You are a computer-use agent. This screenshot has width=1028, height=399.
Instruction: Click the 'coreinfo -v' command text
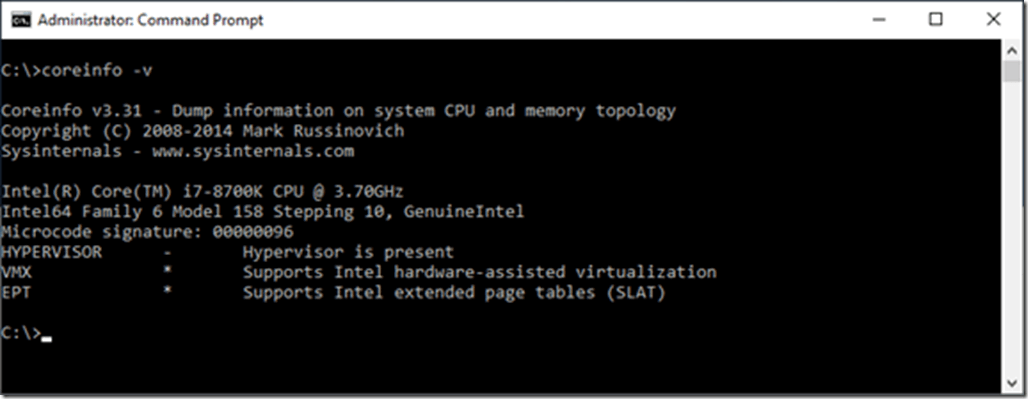coord(97,70)
